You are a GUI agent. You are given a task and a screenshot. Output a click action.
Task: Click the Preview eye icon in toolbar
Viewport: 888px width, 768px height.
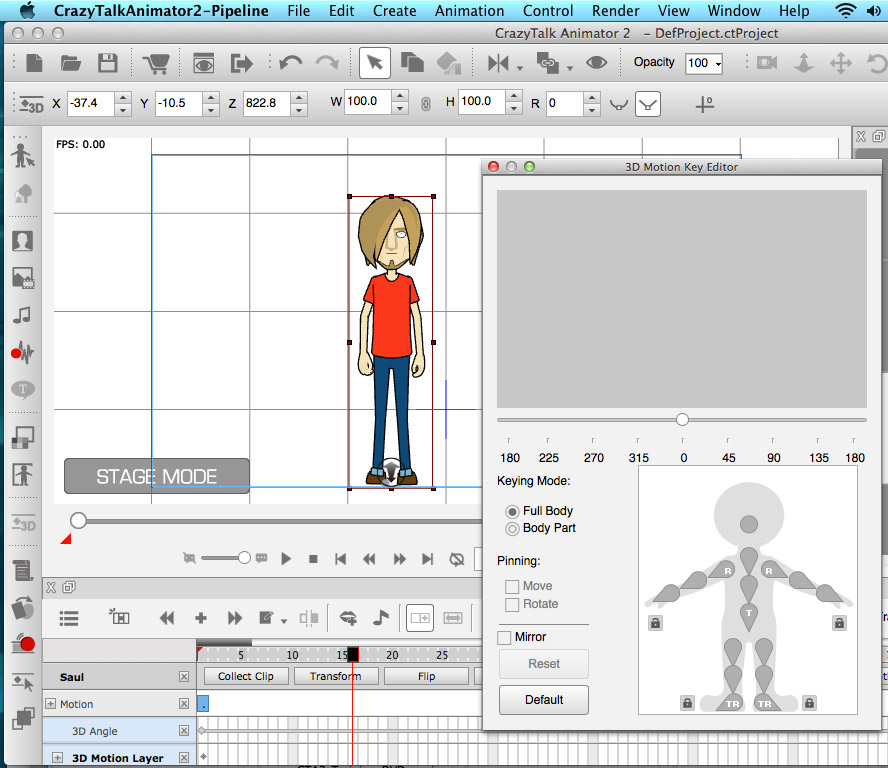[x=204, y=63]
